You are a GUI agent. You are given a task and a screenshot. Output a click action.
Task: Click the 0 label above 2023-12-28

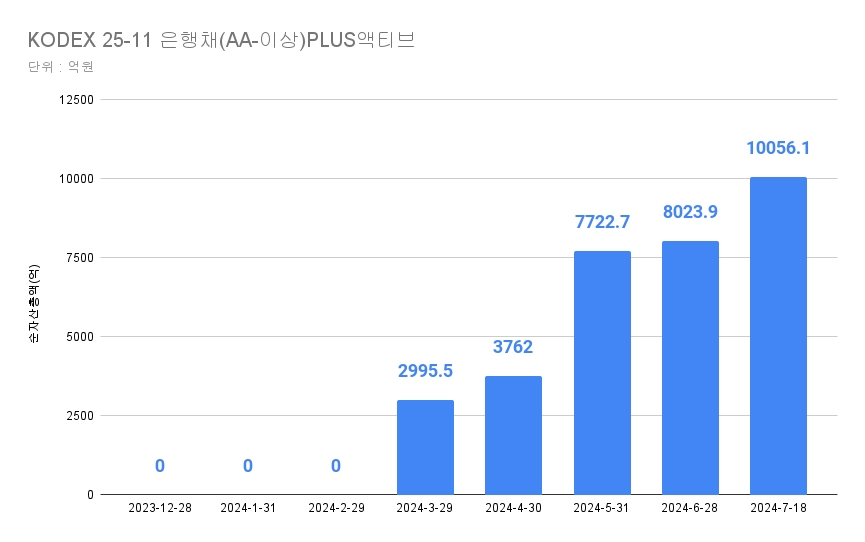160,466
